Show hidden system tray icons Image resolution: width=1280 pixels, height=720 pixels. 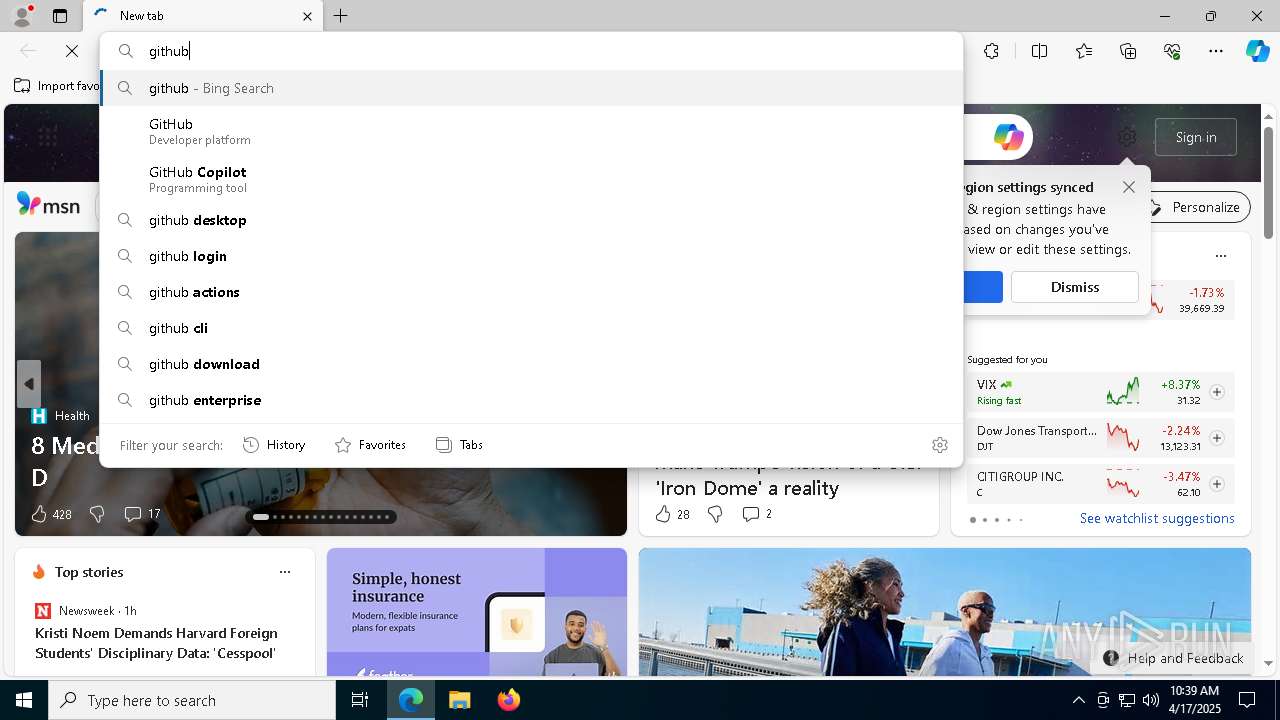click(1078, 700)
